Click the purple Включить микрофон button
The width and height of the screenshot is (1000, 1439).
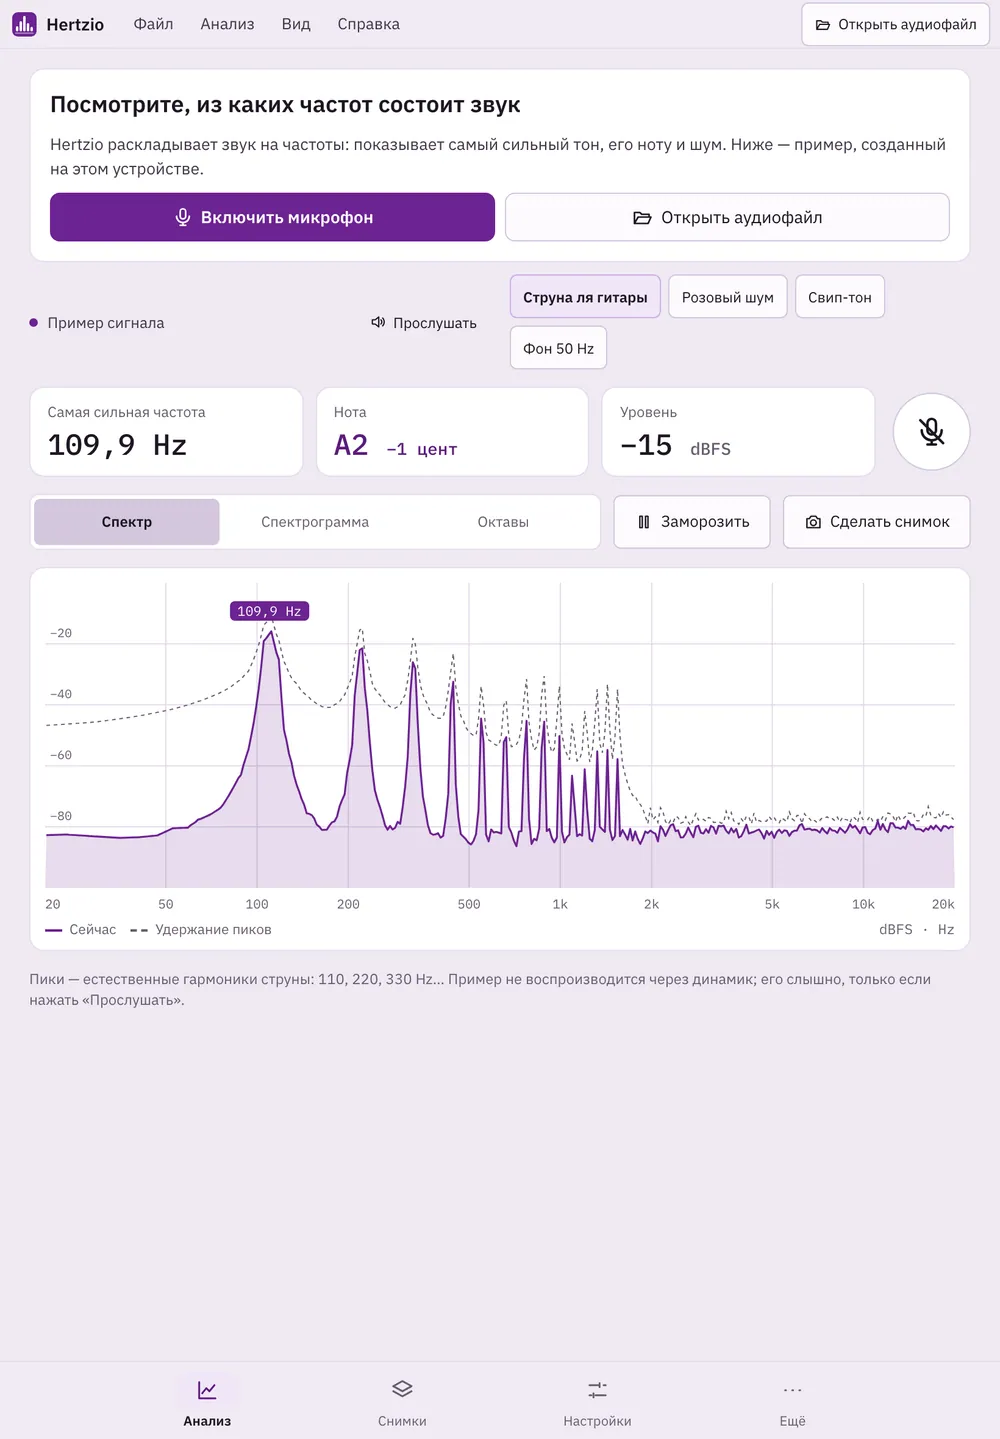click(x=272, y=217)
